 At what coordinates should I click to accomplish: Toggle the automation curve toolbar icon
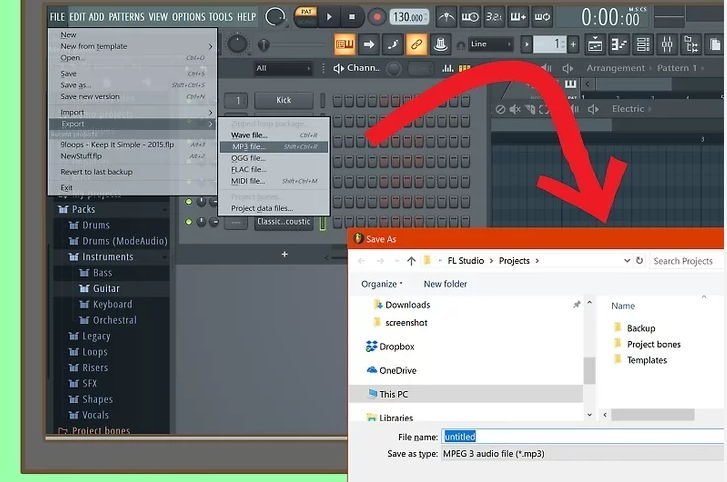pos(393,44)
